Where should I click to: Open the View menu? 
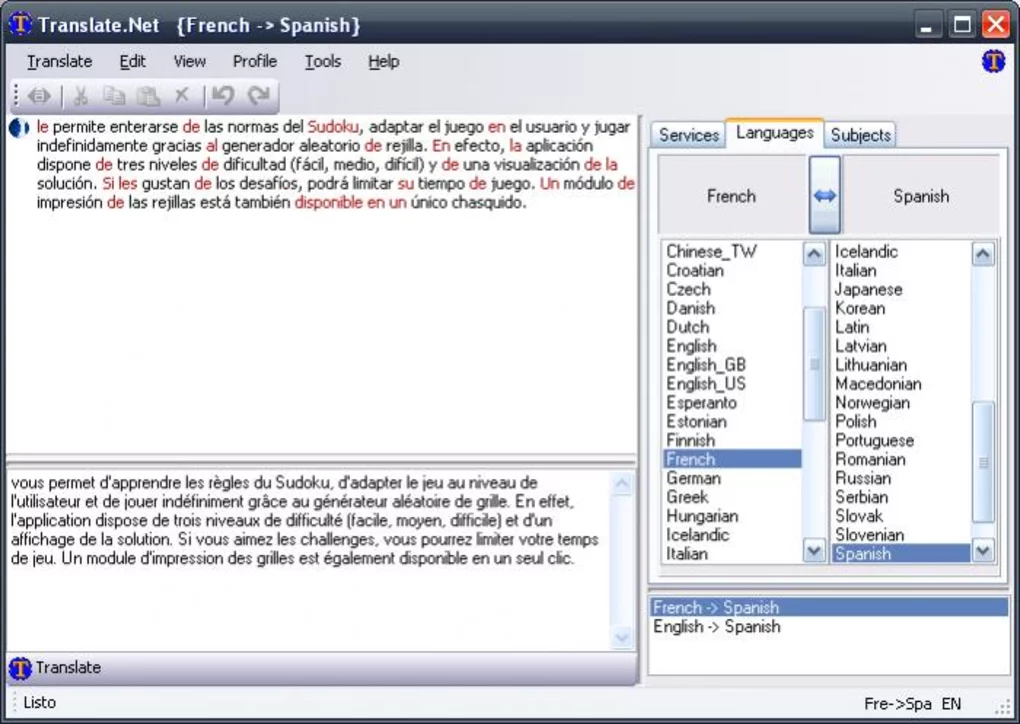click(189, 61)
